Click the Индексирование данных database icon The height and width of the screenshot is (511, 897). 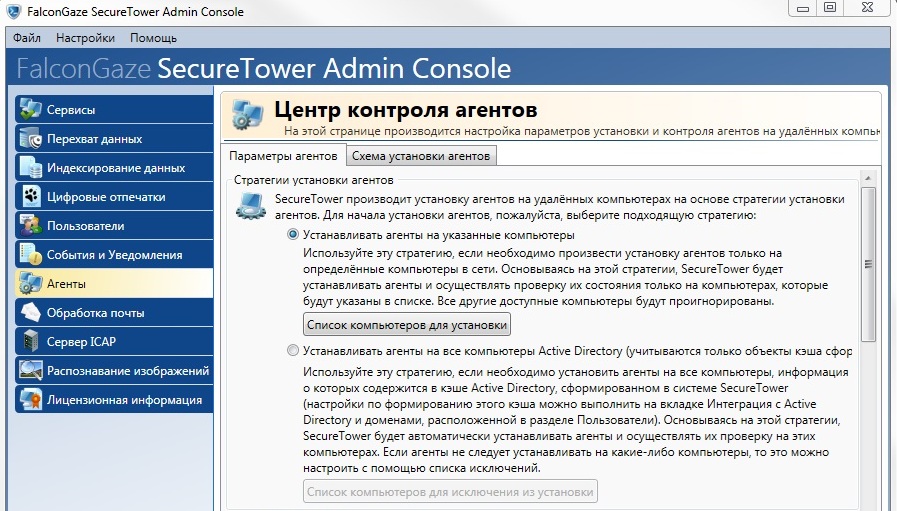click(30, 168)
